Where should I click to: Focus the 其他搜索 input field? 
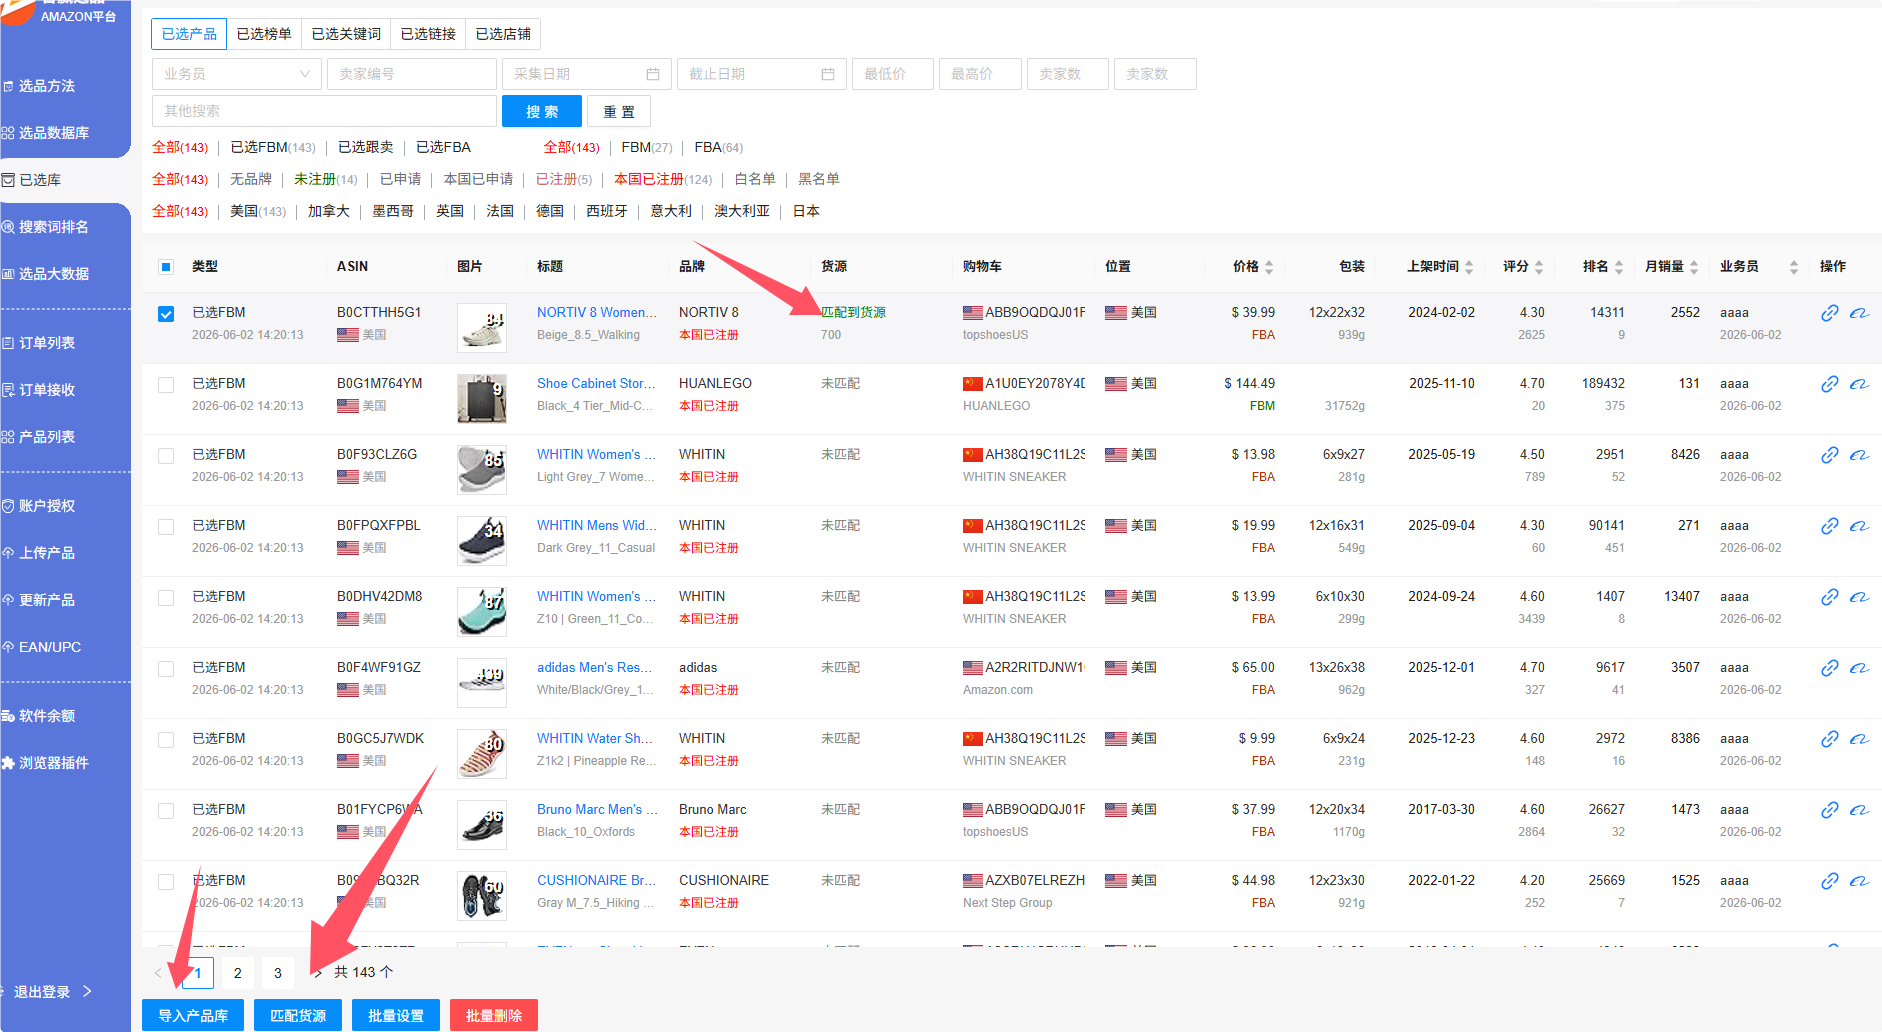tap(324, 111)
